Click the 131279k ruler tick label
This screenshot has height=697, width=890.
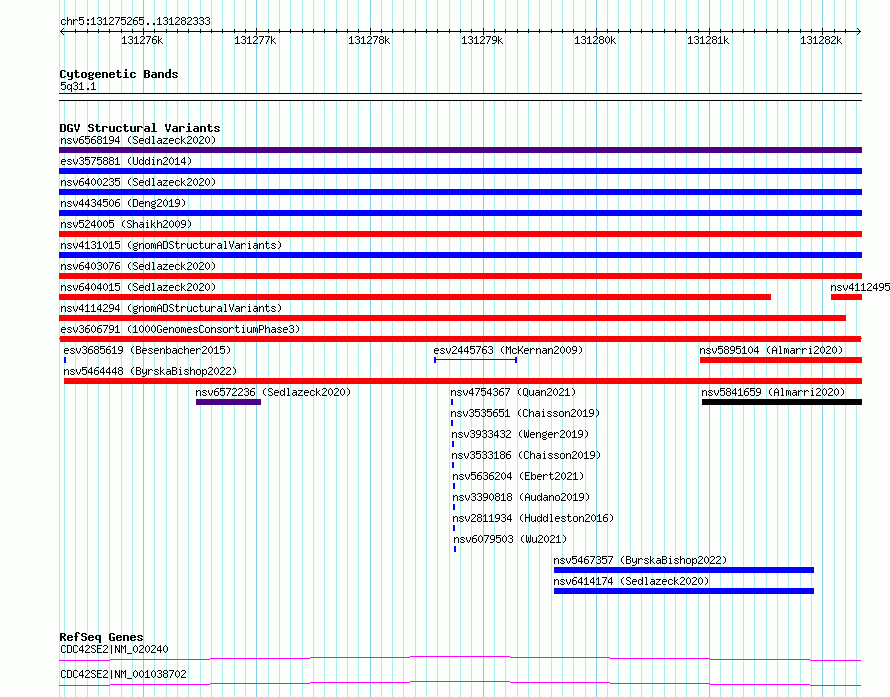point(482,40)
